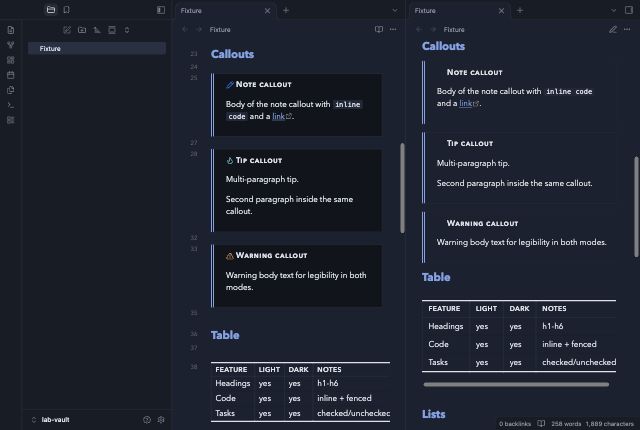Toggle auto-reveal current file

112,30
